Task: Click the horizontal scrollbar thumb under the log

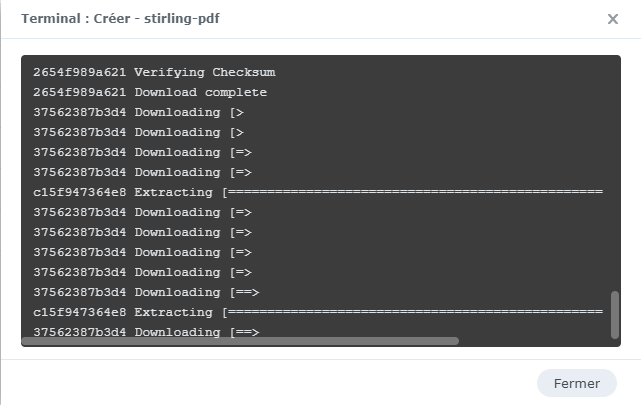Action: [x=240, y=341]
